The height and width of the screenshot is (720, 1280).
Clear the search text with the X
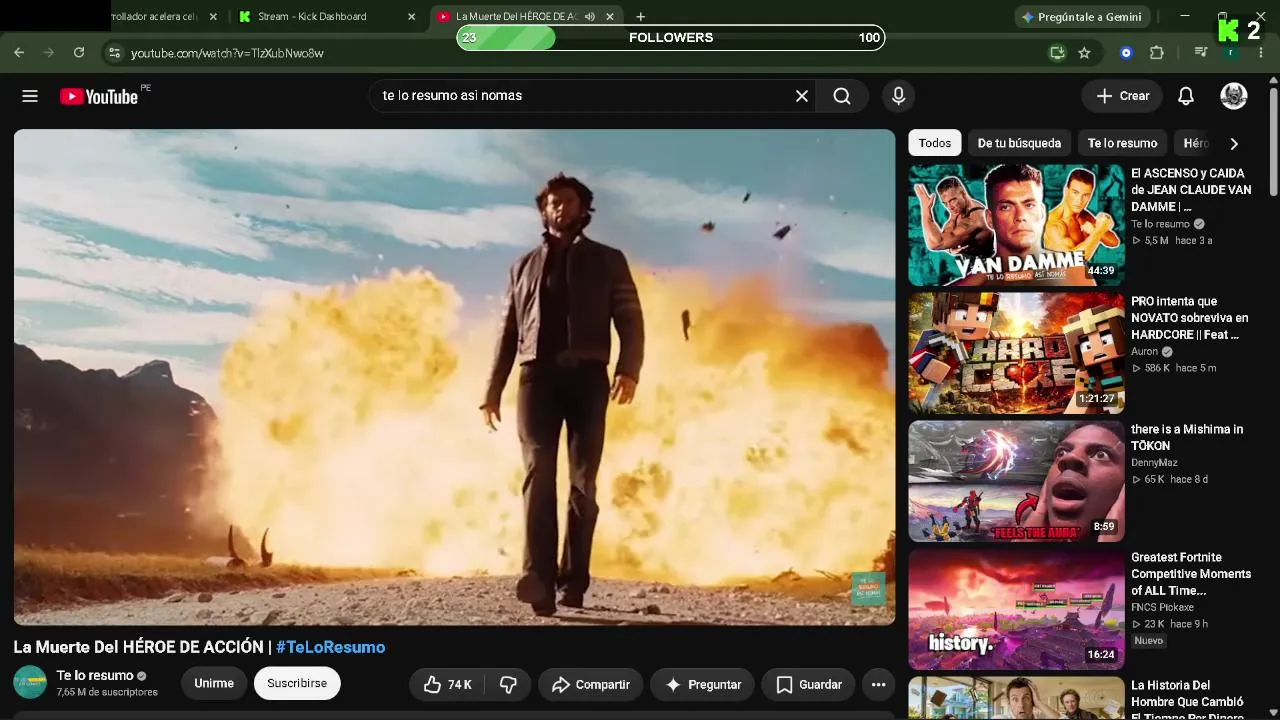pos(802,96)
